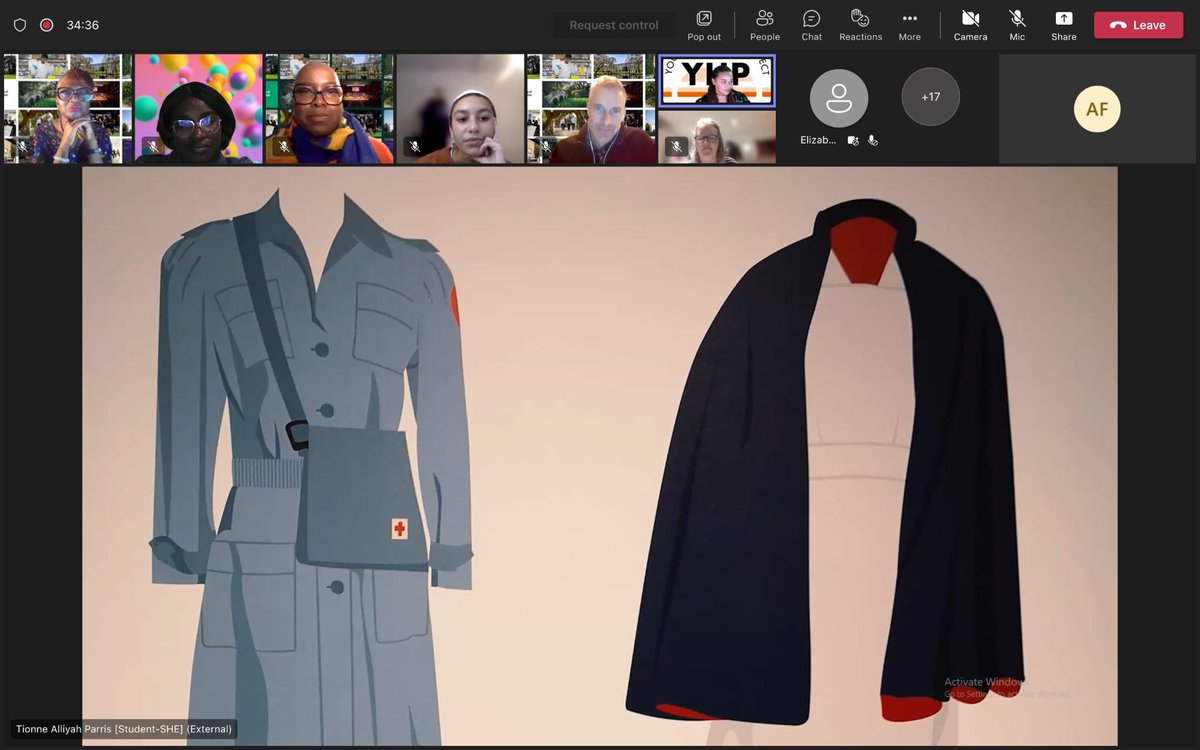This screenshot has width=1200, height=750.
Task: Select the +17 overflow participants bubble
Action: click(x=930, y=97)
